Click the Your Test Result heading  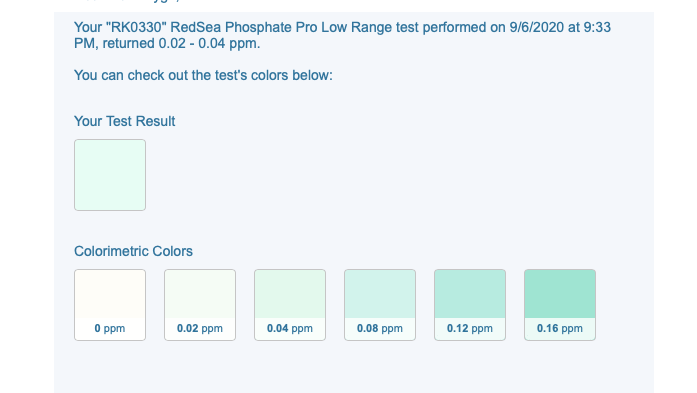[124, 121]
